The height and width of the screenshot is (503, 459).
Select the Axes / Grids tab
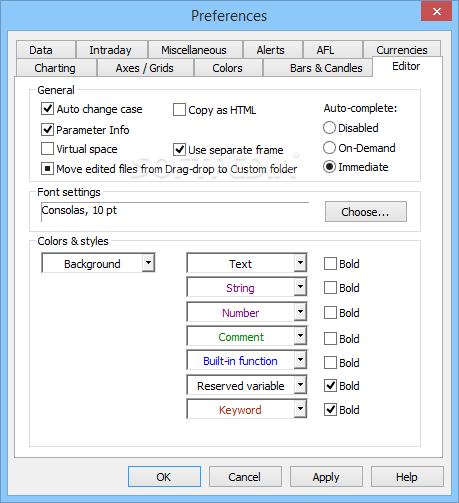145,68
